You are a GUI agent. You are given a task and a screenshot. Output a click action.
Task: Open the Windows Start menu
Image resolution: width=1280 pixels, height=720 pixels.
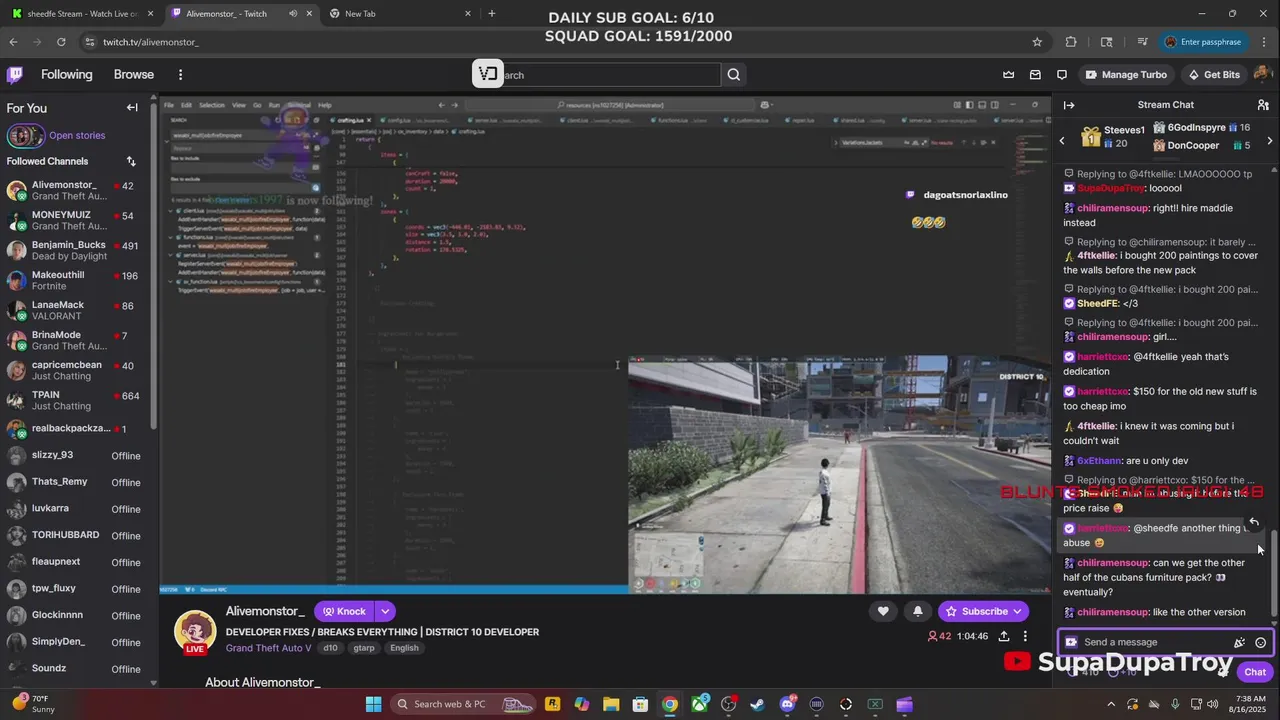coord(373,704)
